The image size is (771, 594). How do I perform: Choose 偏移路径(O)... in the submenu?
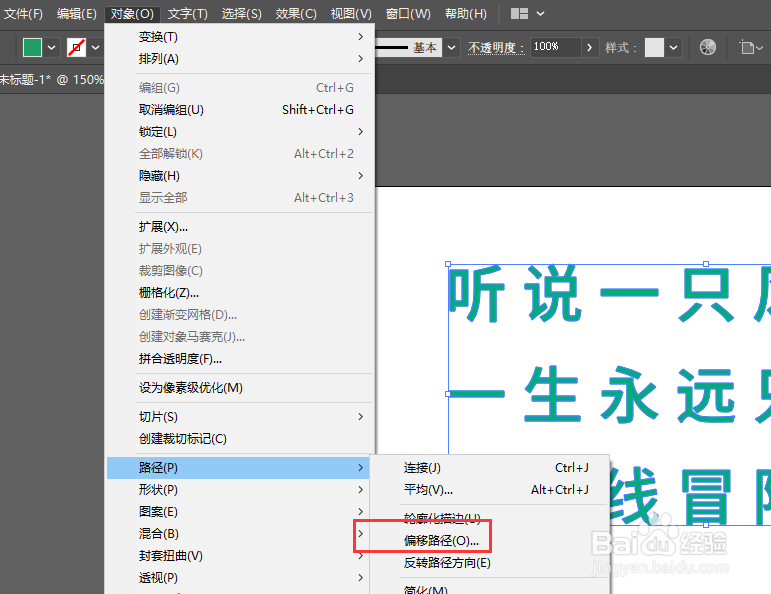tap(492, 541)
